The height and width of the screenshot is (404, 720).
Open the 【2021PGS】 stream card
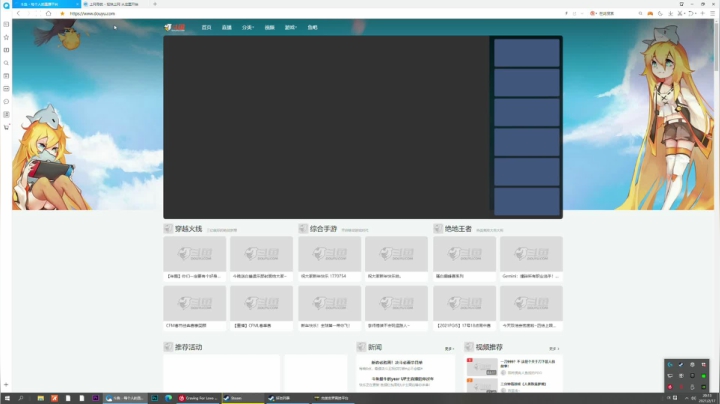(464, 308)
